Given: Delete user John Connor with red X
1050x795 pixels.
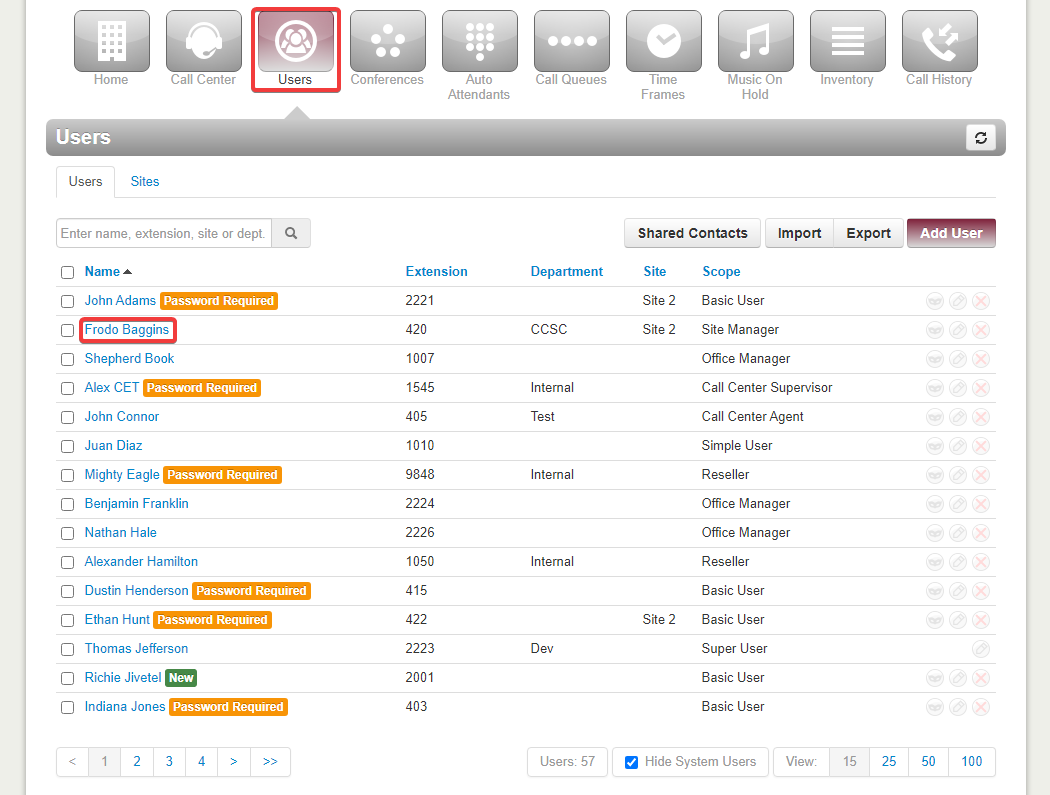Looking at the screenshot, I should coord(981,417).
